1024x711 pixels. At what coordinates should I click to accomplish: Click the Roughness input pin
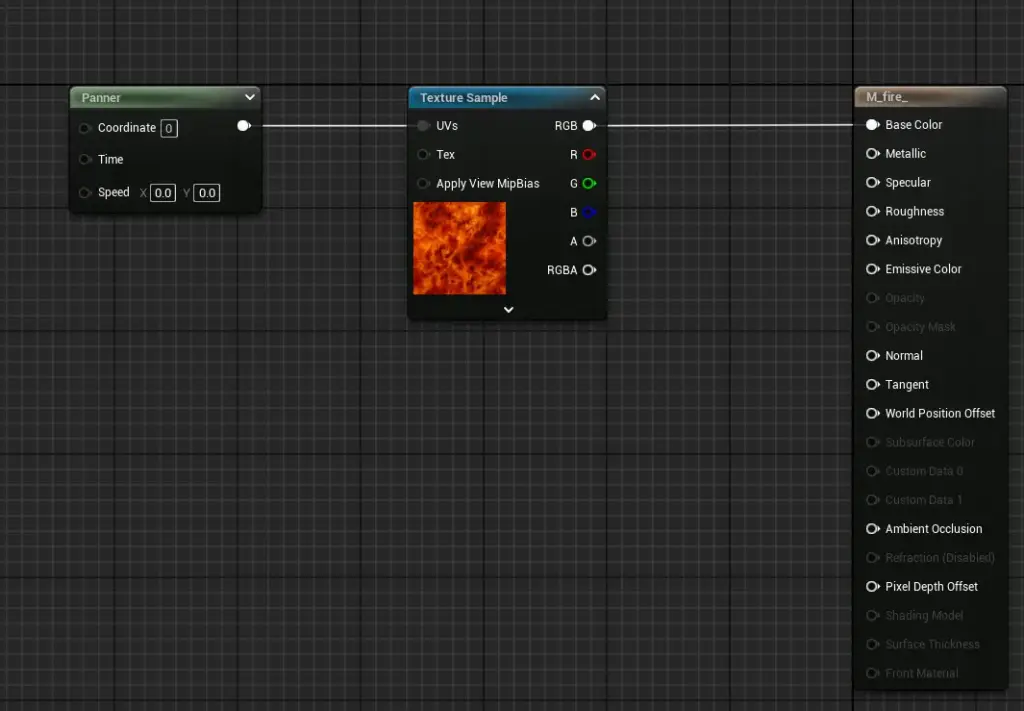click(x=872, y=211)
